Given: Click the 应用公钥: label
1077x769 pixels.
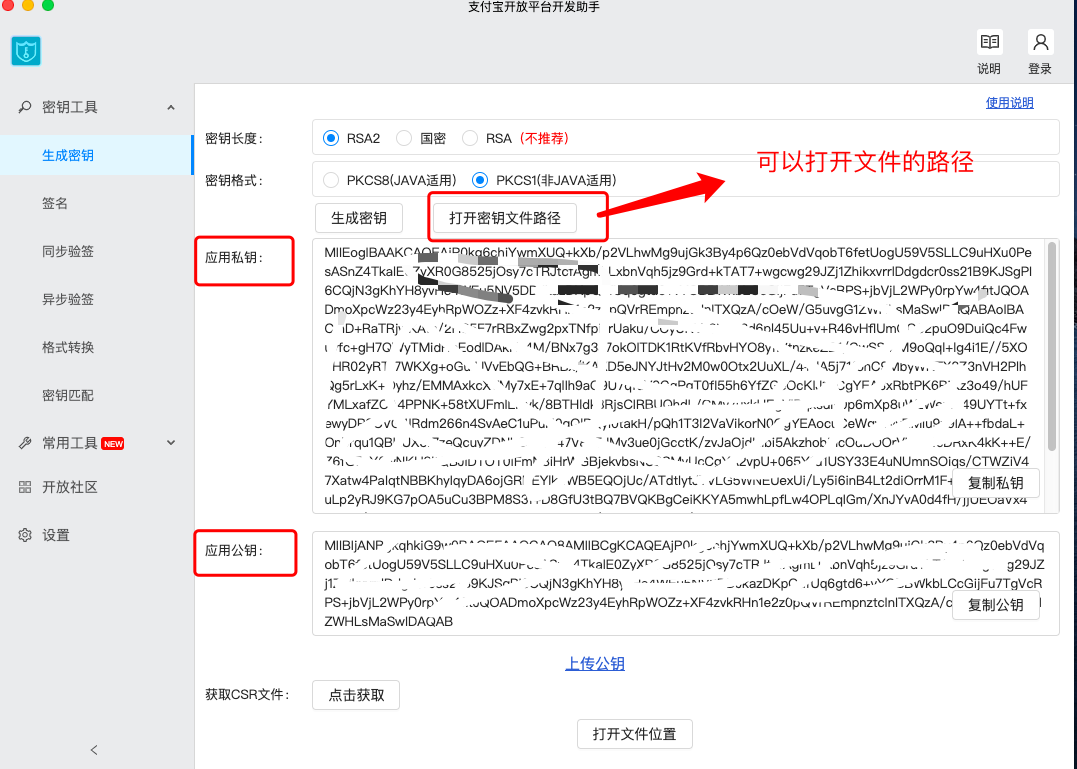Looking at the screenshot, I should click(x=234, y=551).
